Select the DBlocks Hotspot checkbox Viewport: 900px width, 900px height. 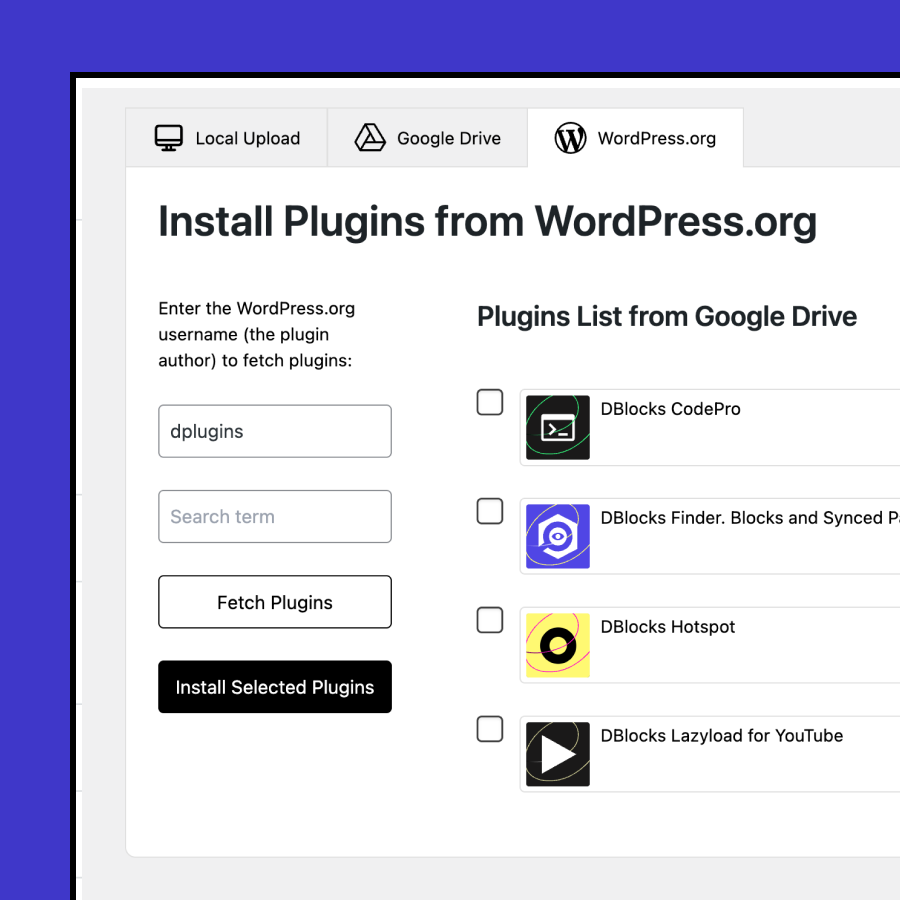[490, 620]
